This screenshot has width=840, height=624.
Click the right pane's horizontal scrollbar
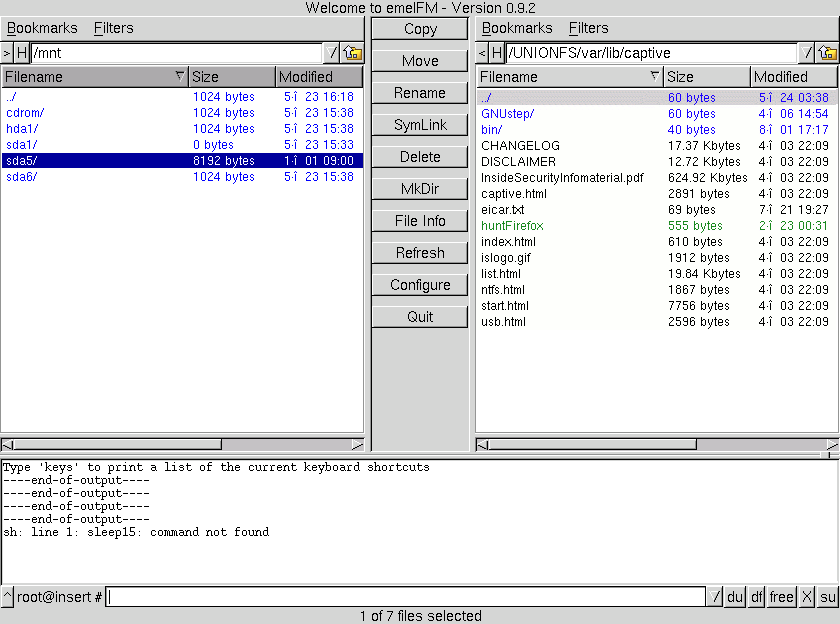592,444
